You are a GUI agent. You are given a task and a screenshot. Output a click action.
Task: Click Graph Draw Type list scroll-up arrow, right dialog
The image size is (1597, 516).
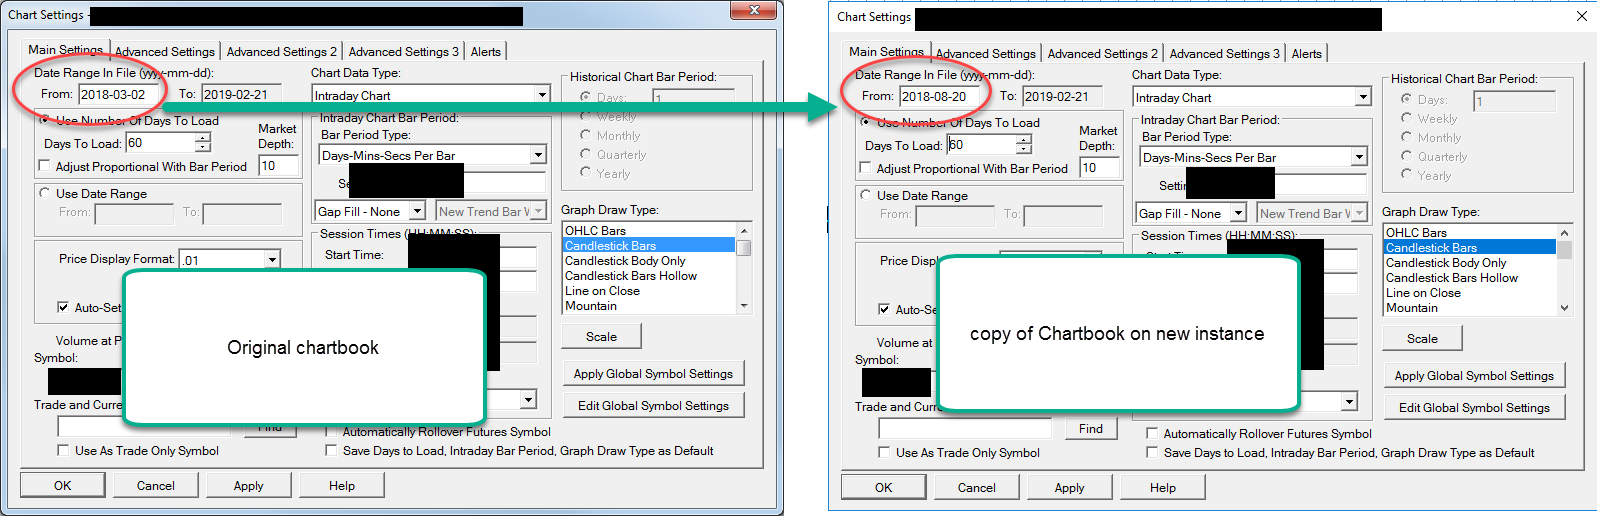tap(1564, 233)
